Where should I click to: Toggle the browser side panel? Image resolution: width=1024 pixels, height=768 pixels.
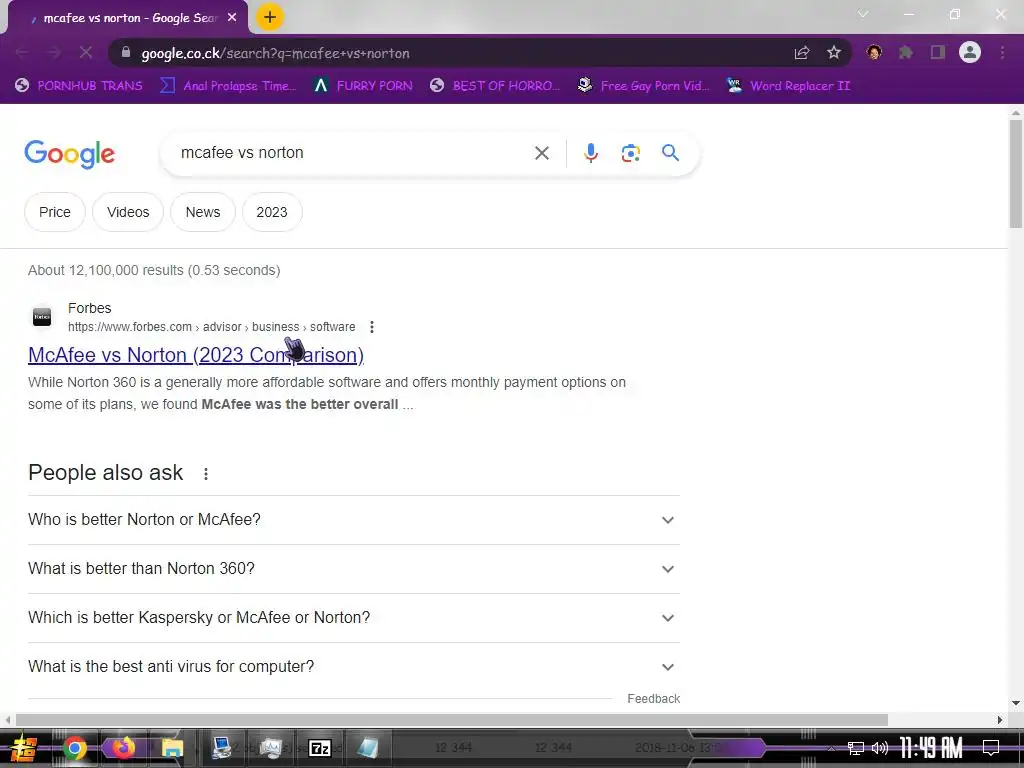pos(938,52)
